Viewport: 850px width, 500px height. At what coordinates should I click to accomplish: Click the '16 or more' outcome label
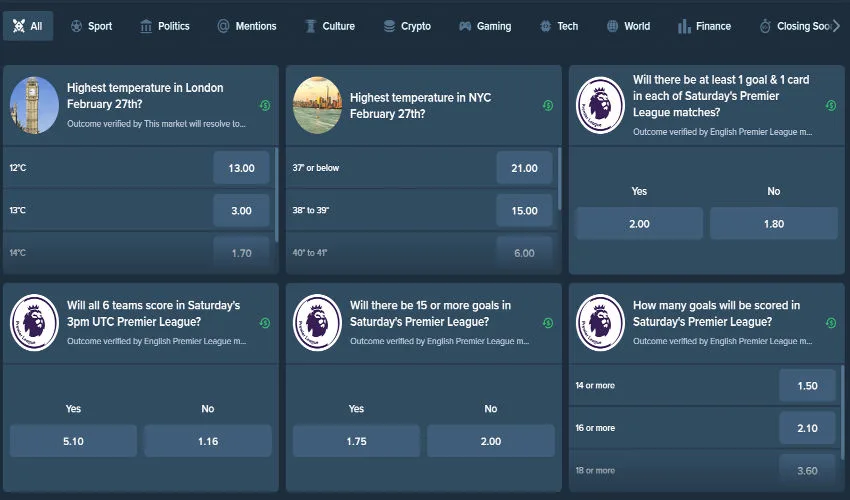click(x=595, y=428)
